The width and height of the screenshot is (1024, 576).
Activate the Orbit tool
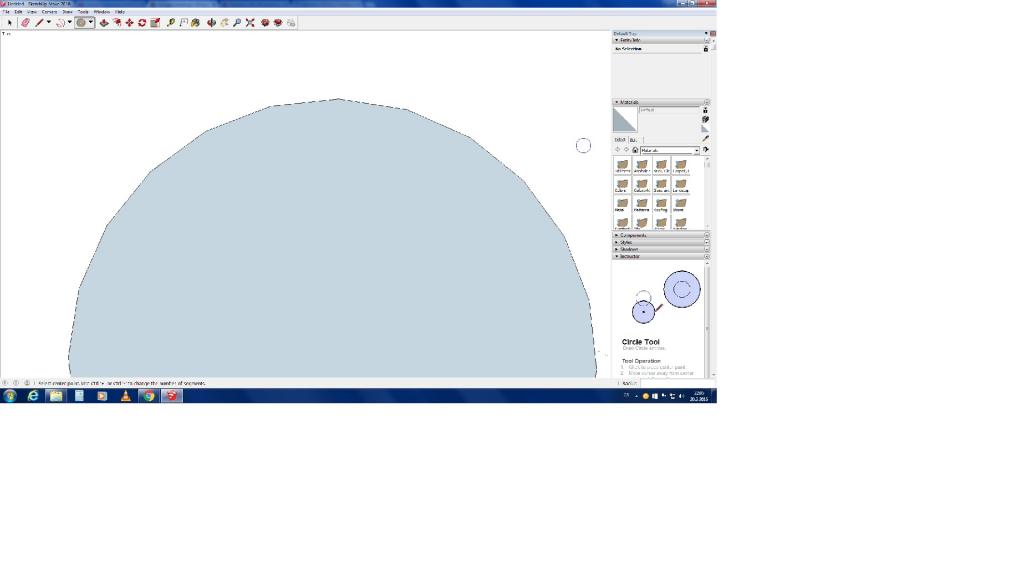click(x=211, y=22)
